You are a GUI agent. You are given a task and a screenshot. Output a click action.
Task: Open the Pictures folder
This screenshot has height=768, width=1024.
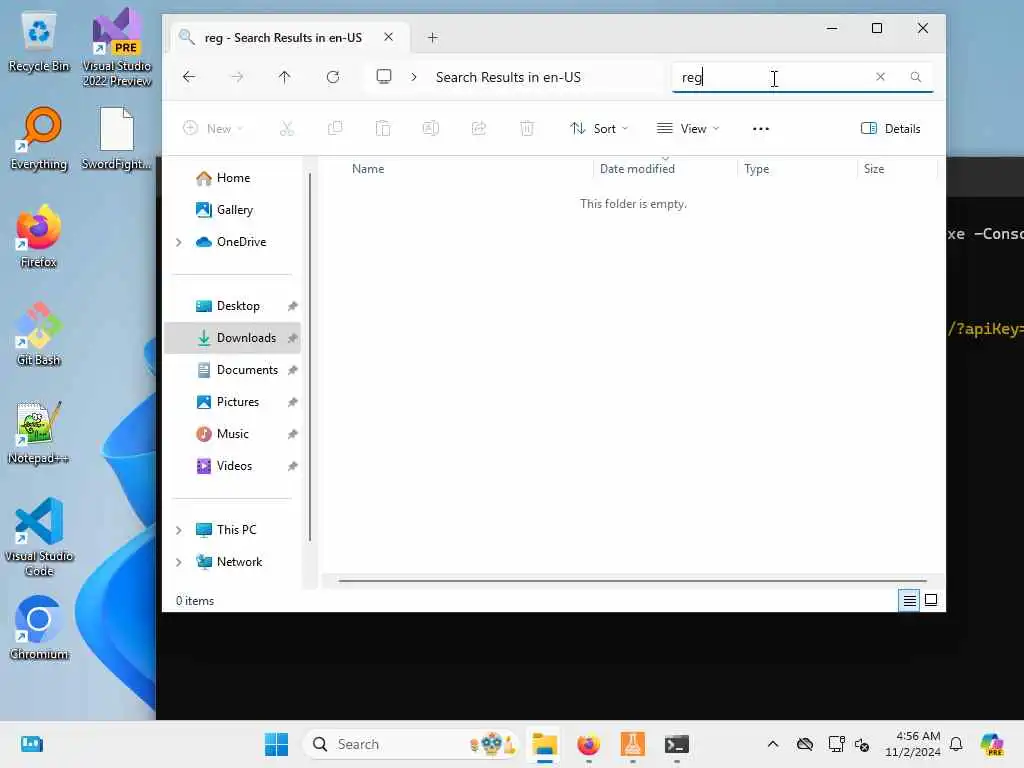click(x=238, y=402)
